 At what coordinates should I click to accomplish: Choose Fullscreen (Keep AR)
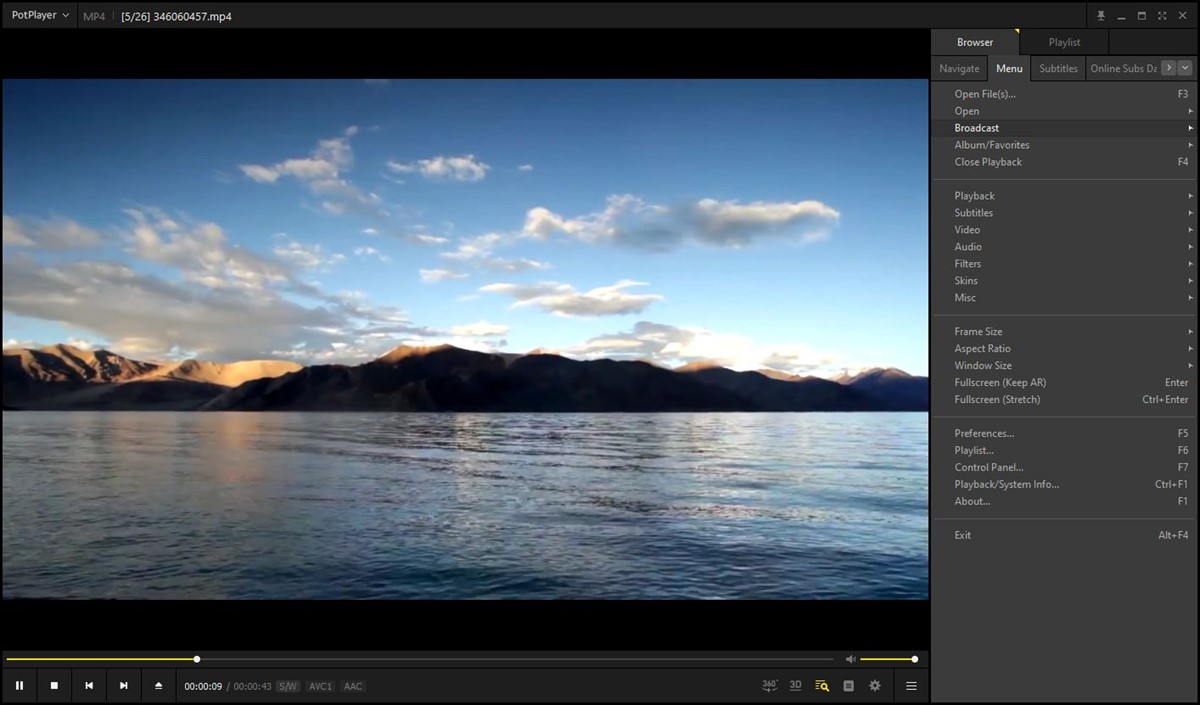1064,383
